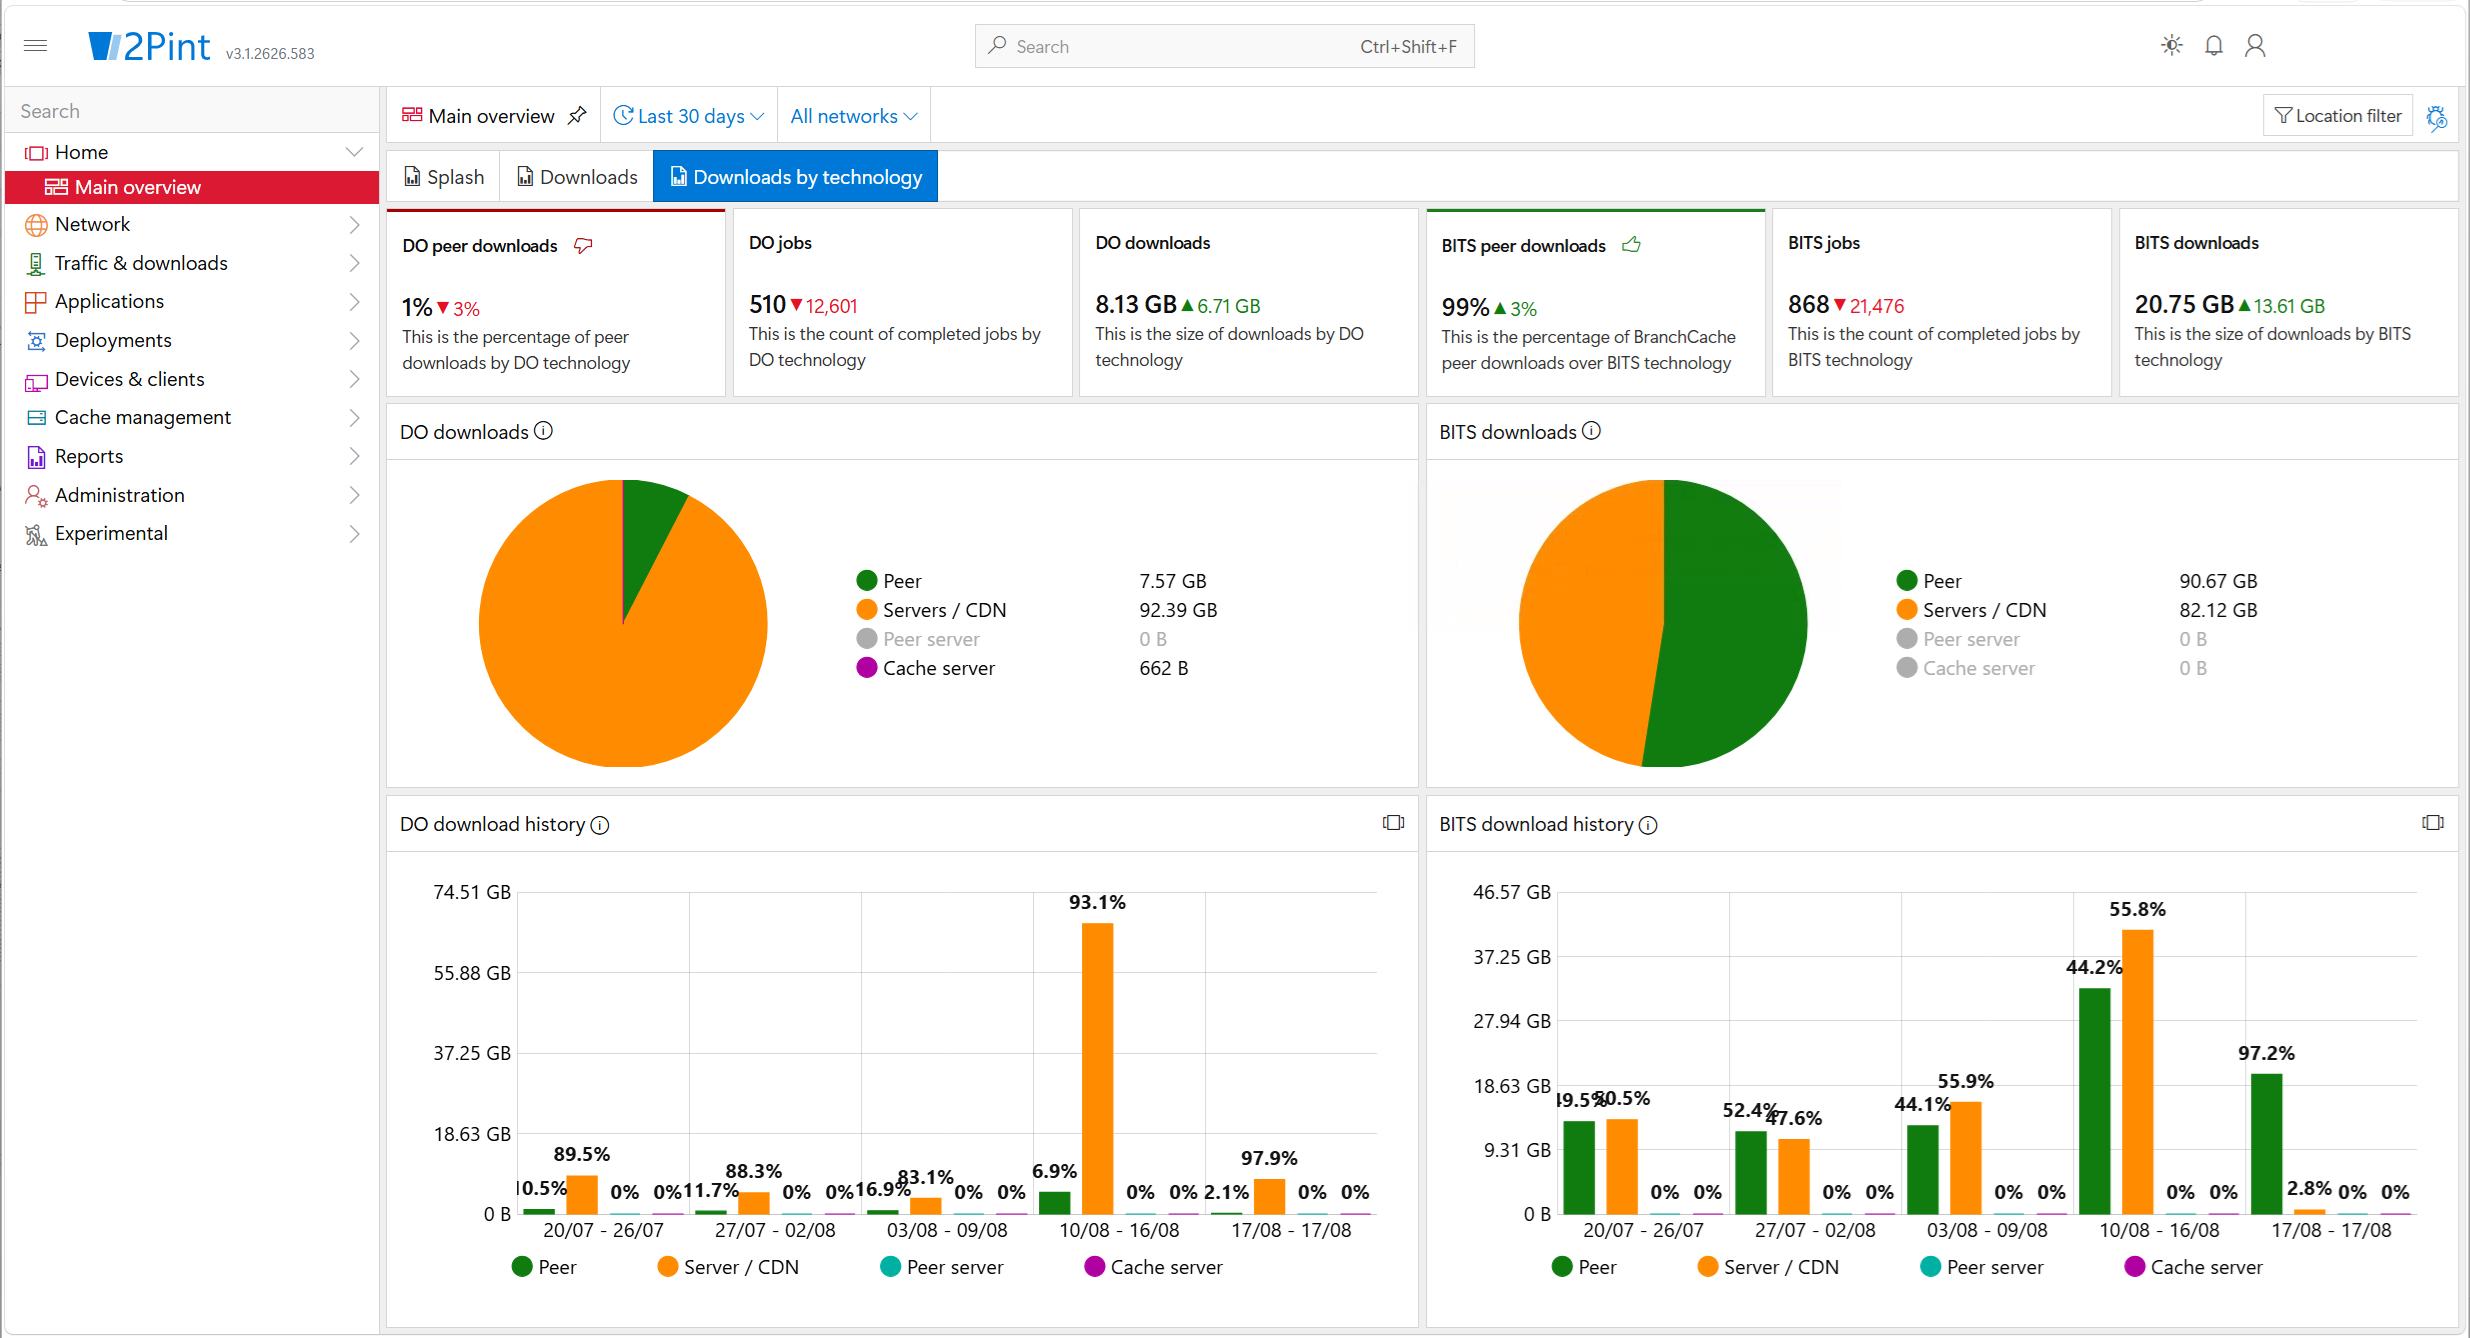This screenshot has height=1338, width=2470.
Task: Toggle Cache server series in BITS history legend
Action: click(2193, 1267)
